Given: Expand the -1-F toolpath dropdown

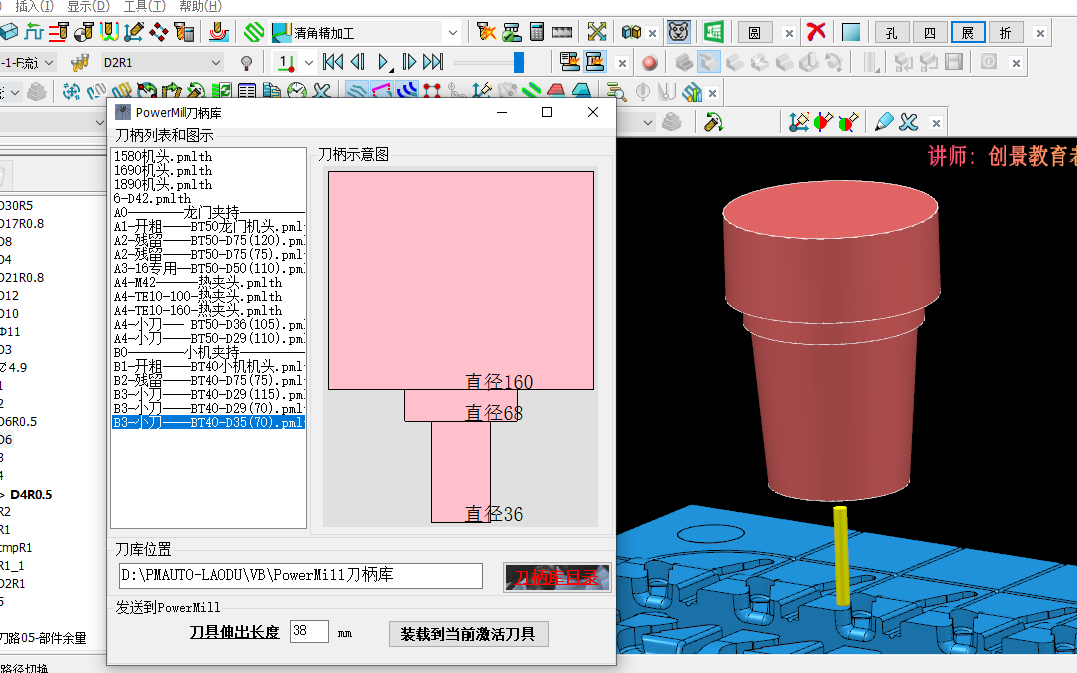Looking at the screenshot, I should (49, 62).
